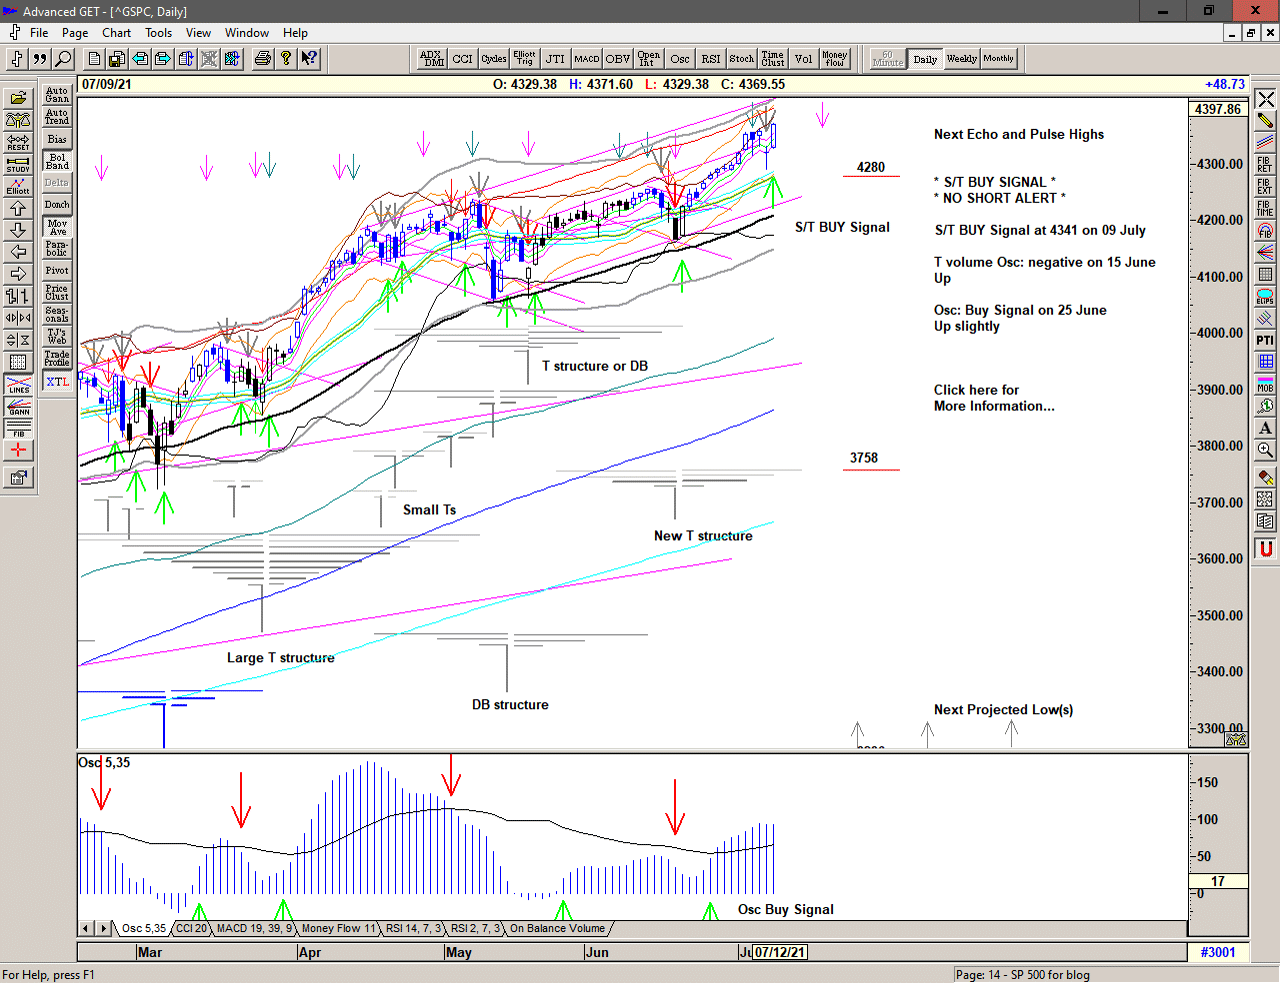
Task: Open the Chart menu
Action: (116, 33)
